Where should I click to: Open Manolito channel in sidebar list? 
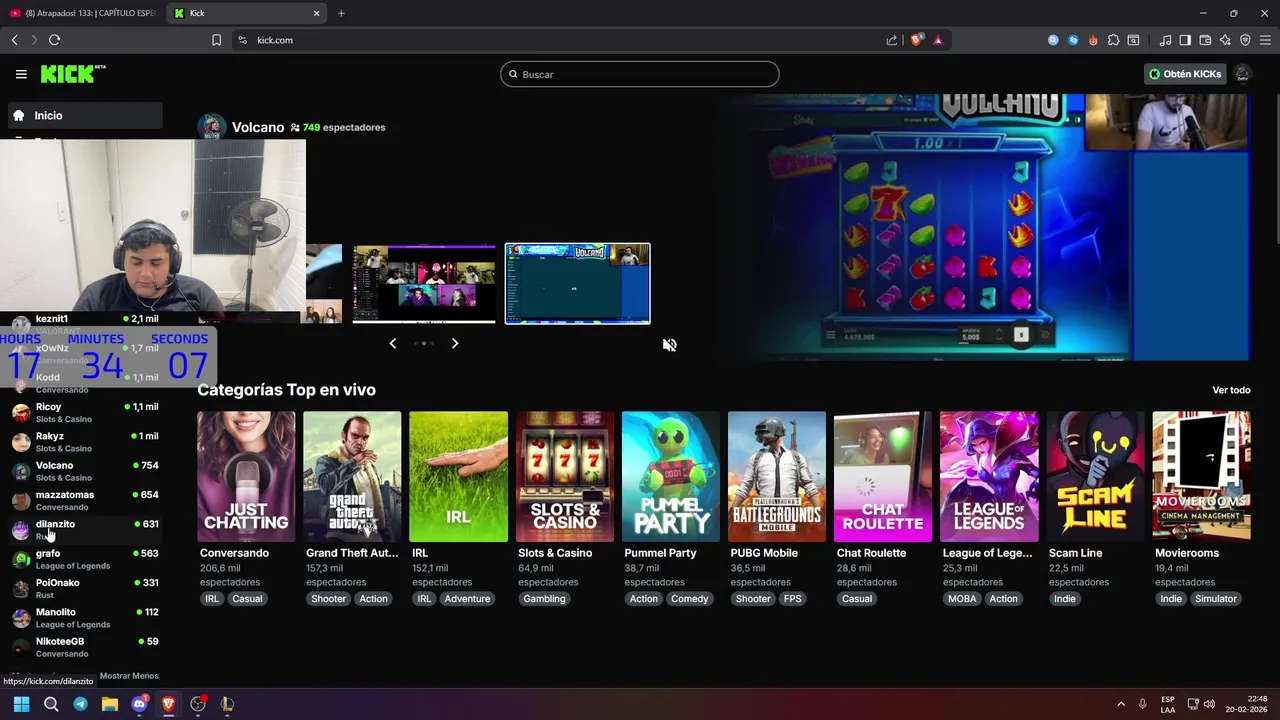click(x=85, y=617)
